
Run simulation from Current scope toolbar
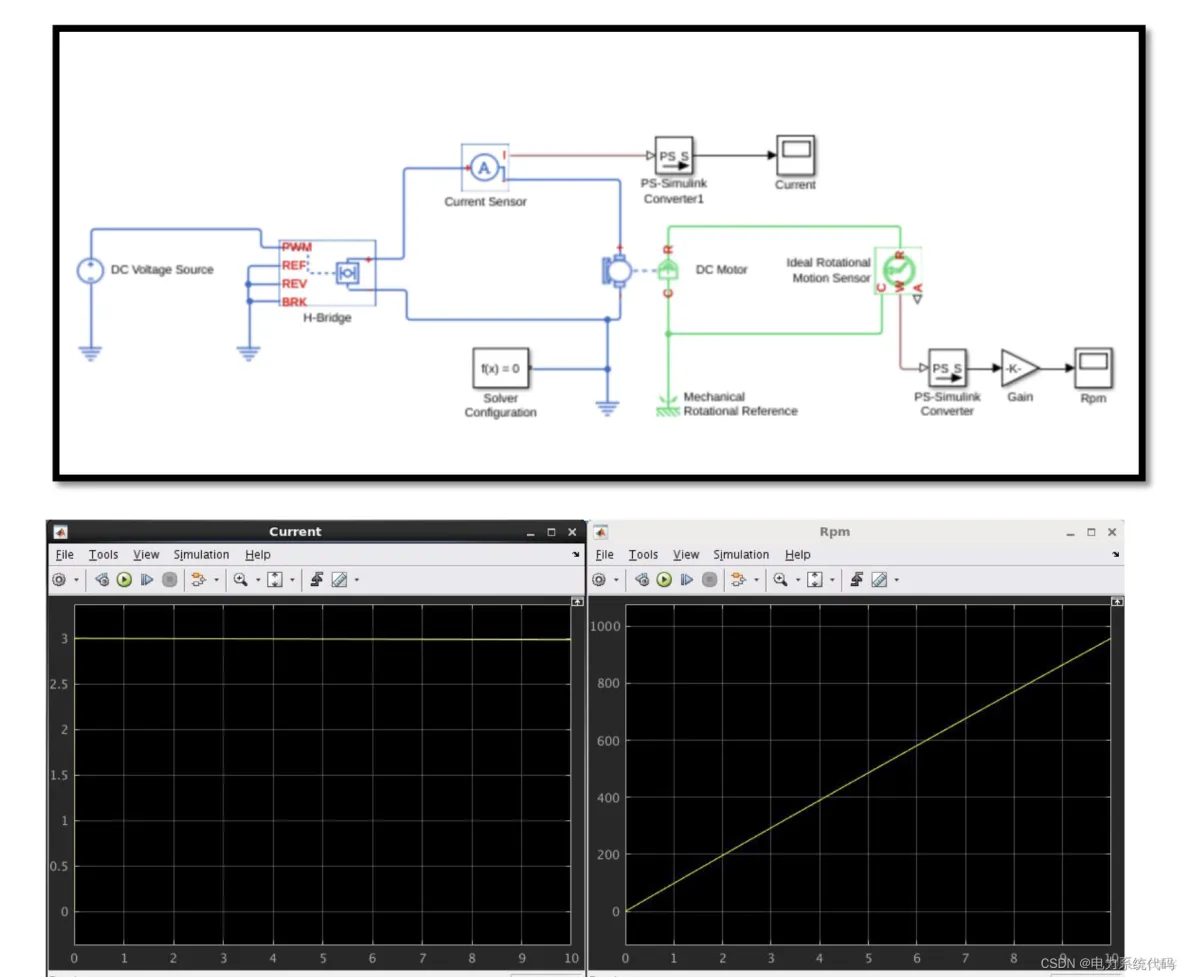click(125, 580)
